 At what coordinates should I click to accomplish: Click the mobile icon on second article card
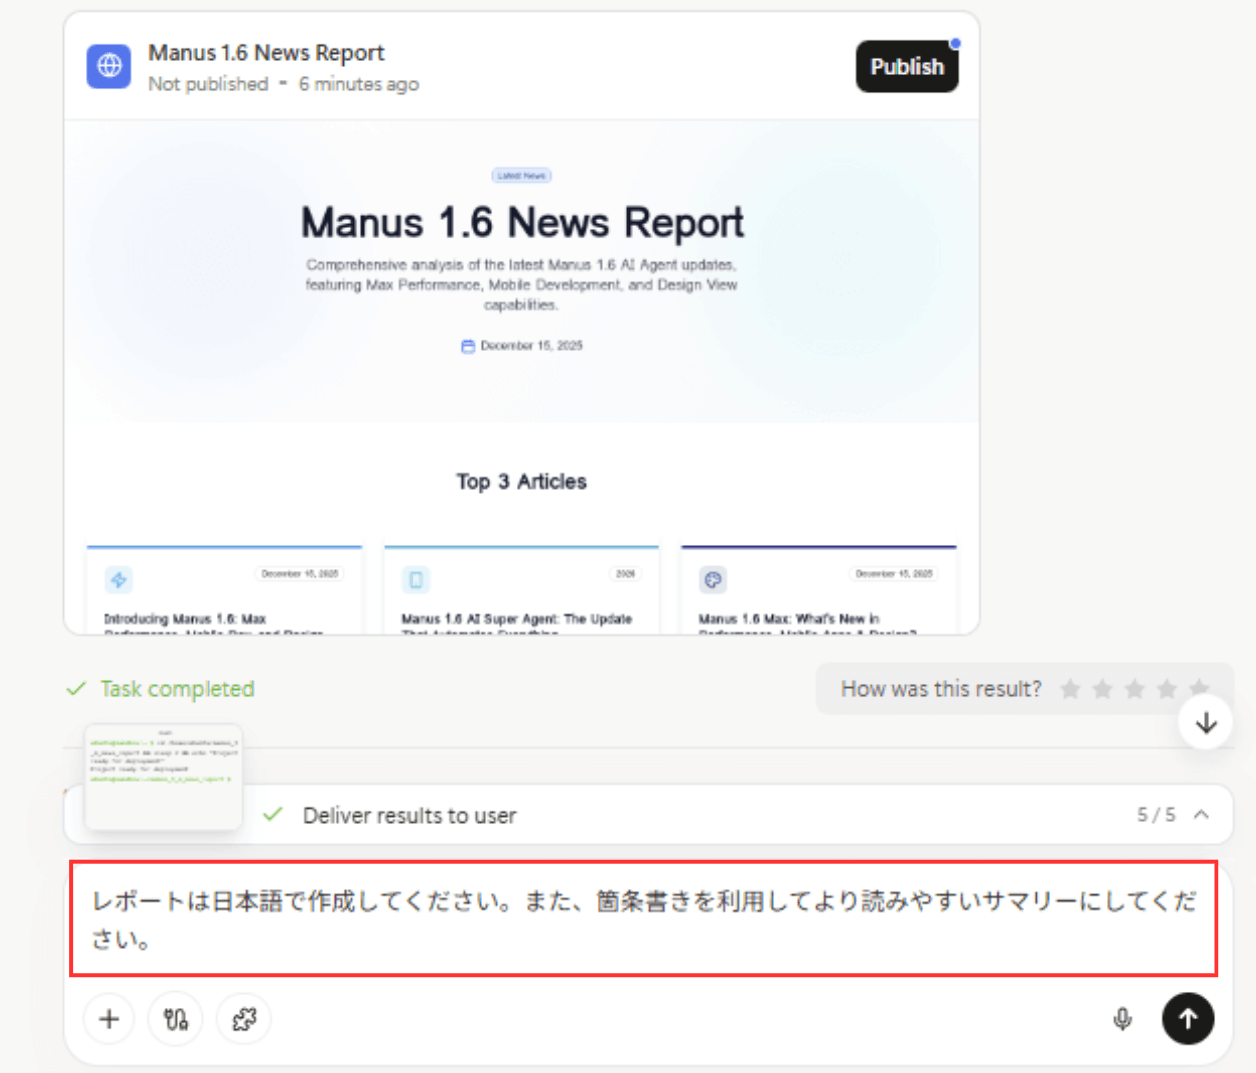tap(416, 580)
